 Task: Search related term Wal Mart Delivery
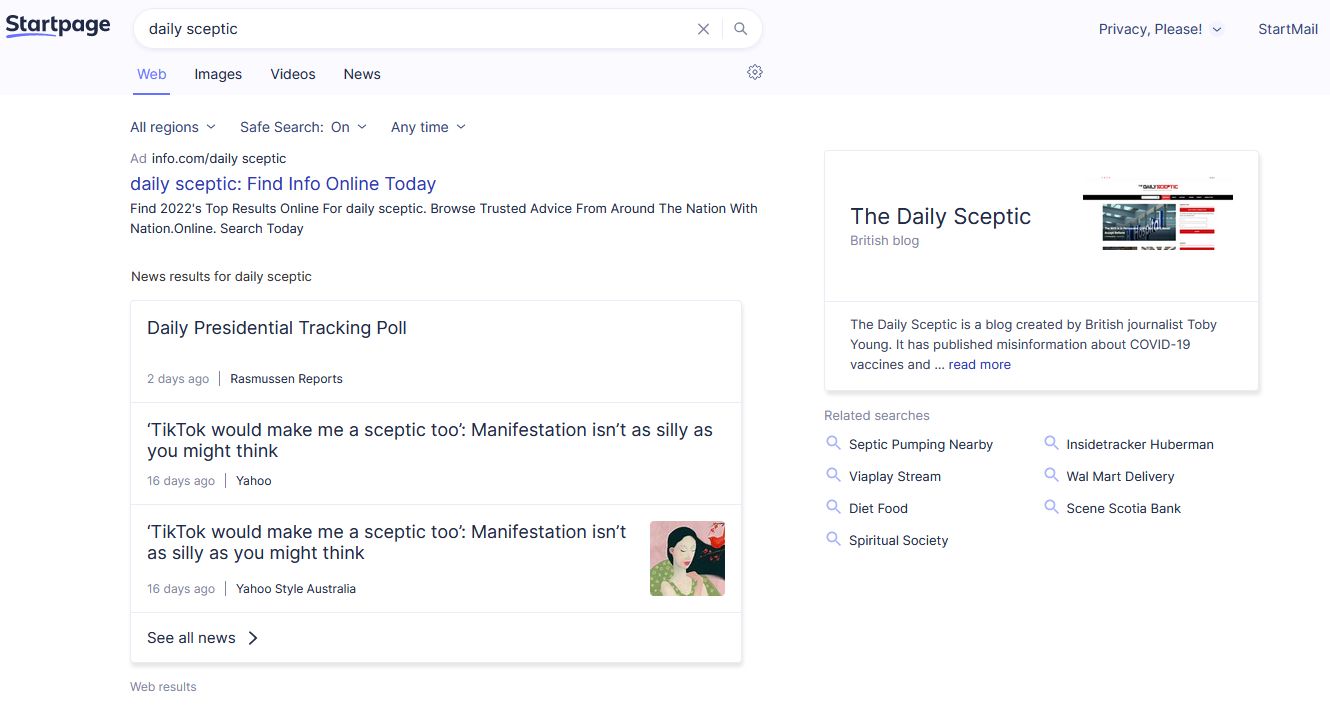pyautogui.click(x=1120, y=476)
